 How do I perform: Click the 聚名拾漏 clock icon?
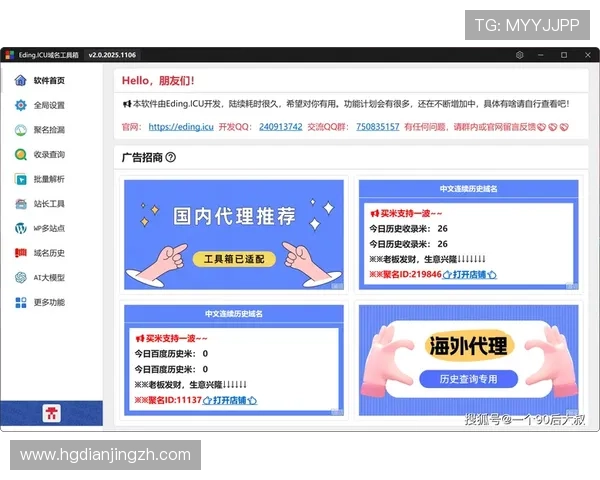coord(20,130)
